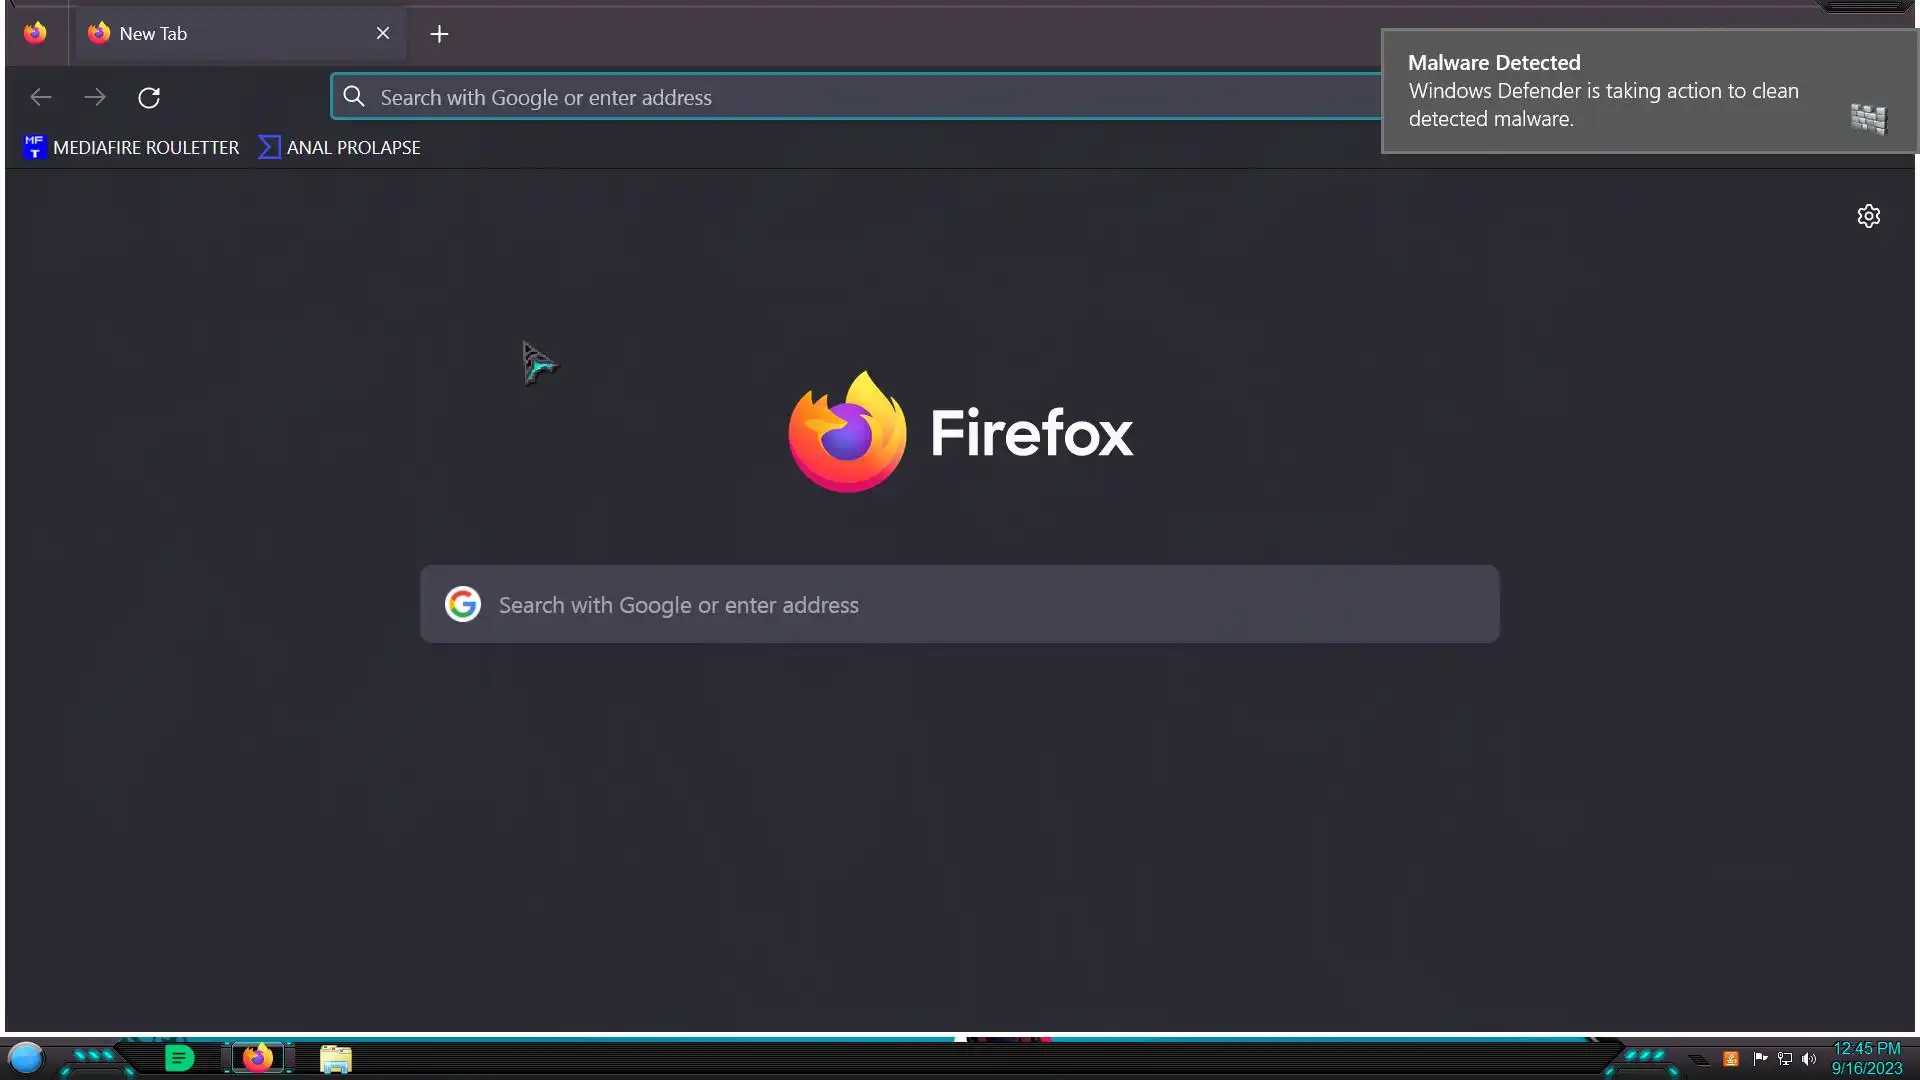Screen dimensions: 1920x1080
Task: Go back using the back arrow
Action: 41,98
